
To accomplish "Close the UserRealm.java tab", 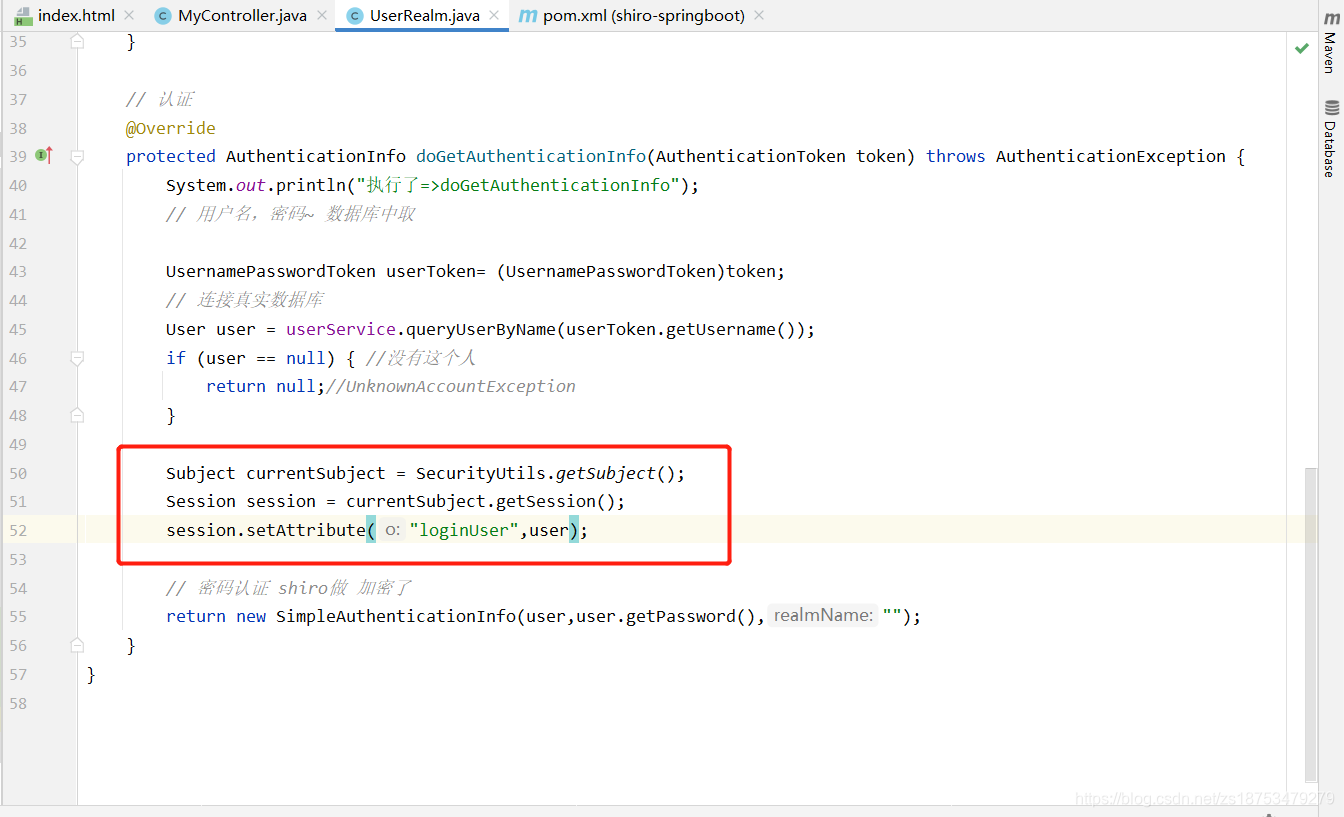I will (494, 16).
